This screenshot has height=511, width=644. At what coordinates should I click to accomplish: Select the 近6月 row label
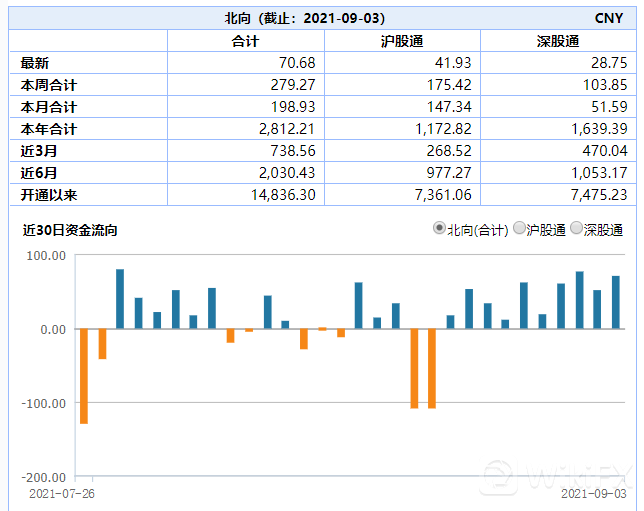coord(36,173)
